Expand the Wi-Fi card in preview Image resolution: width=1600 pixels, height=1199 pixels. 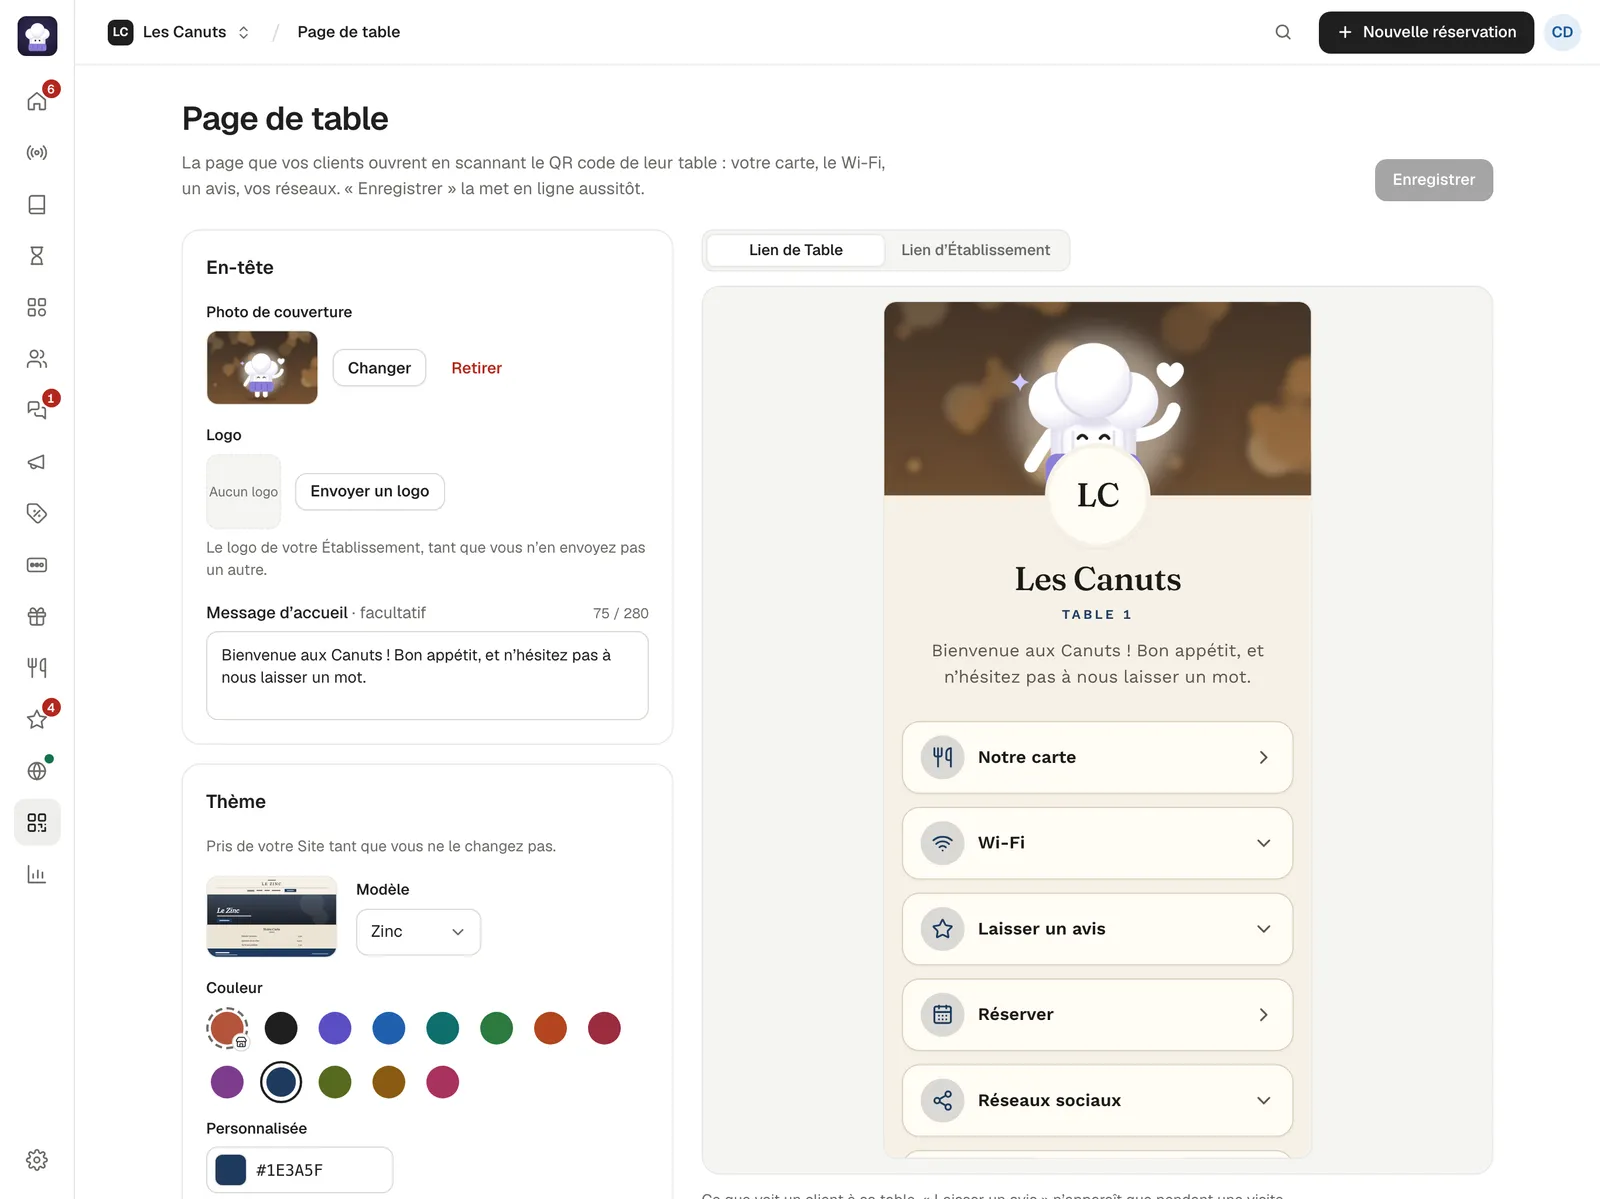click(x=1097, y=843)
